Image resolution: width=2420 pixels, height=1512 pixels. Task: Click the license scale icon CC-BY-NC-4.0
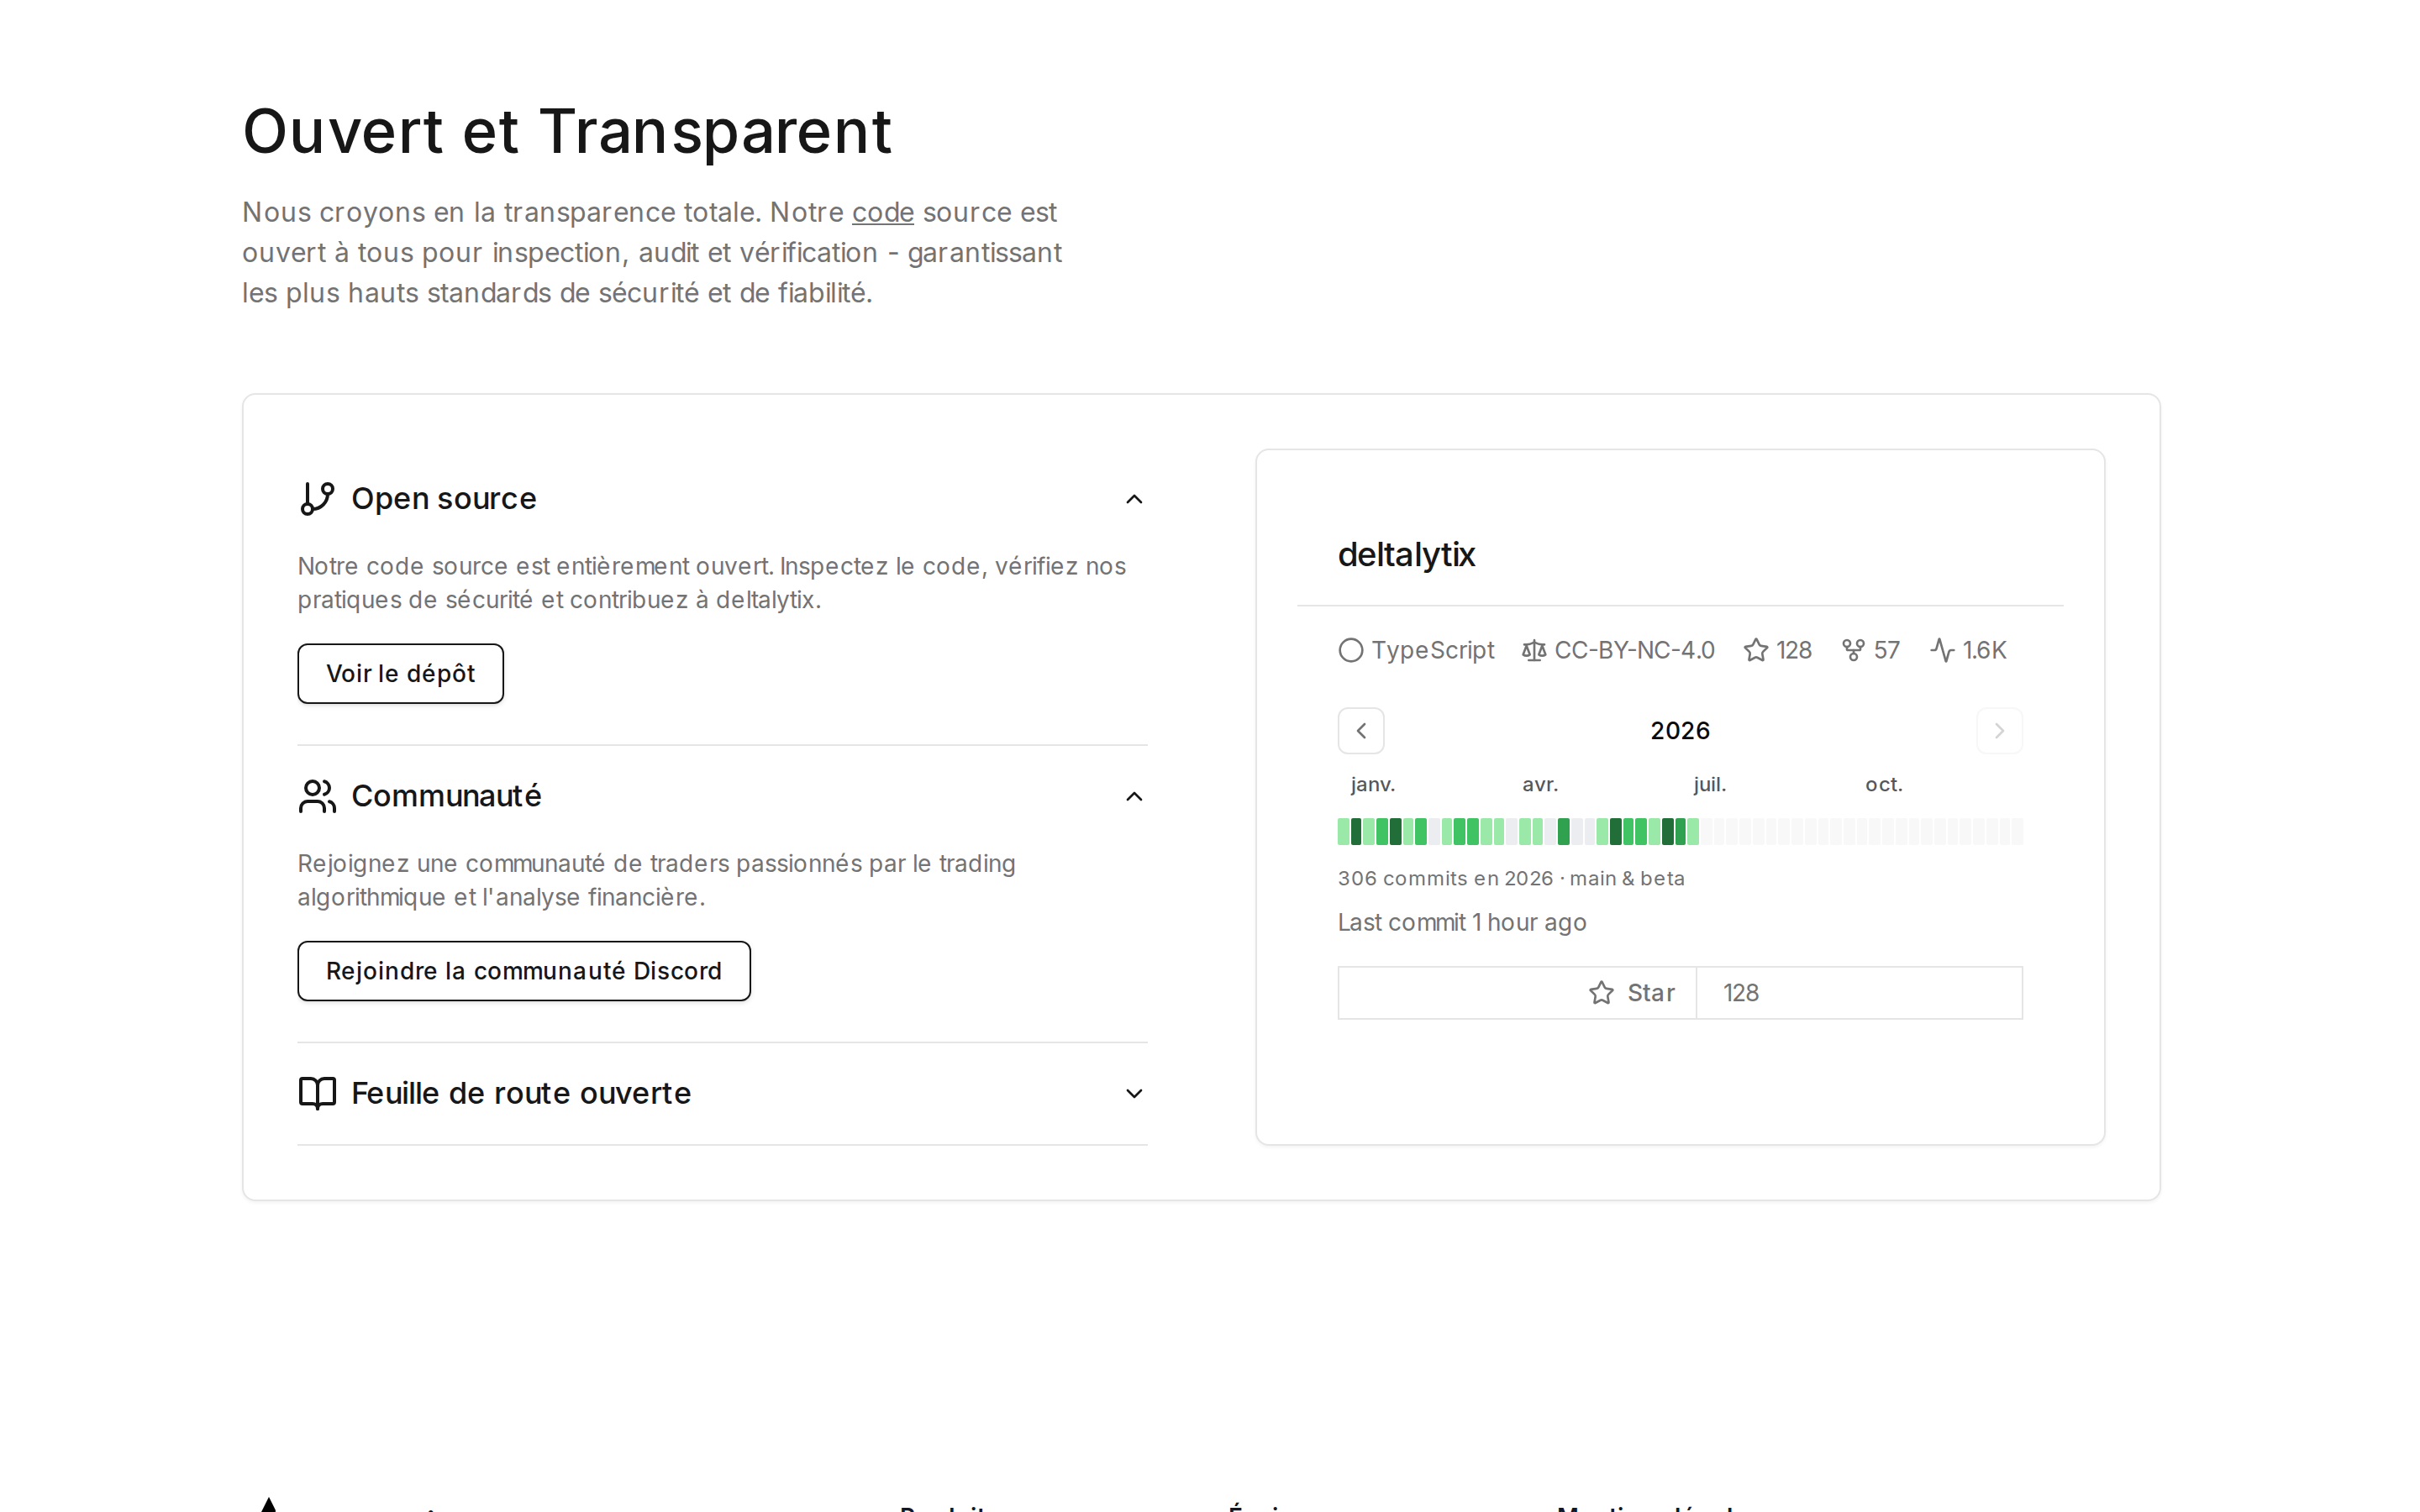point(1534,650)
